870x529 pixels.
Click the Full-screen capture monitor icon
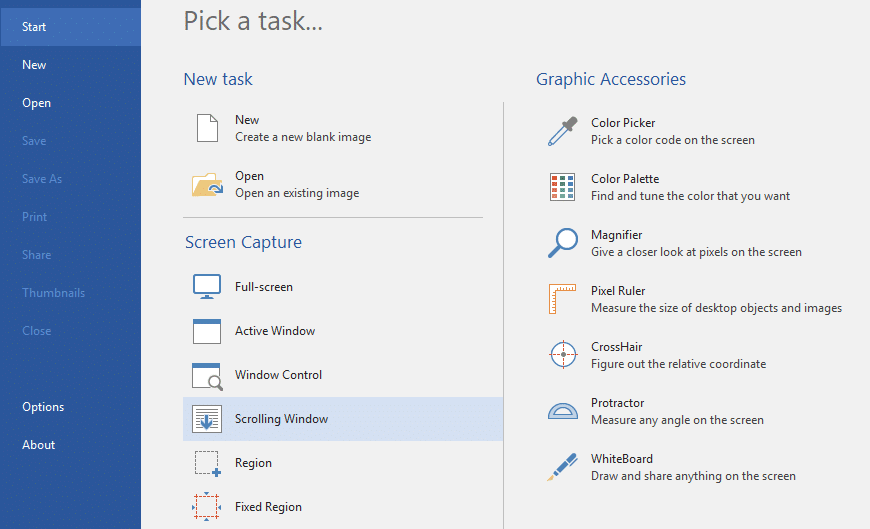[x=207, y=287]
